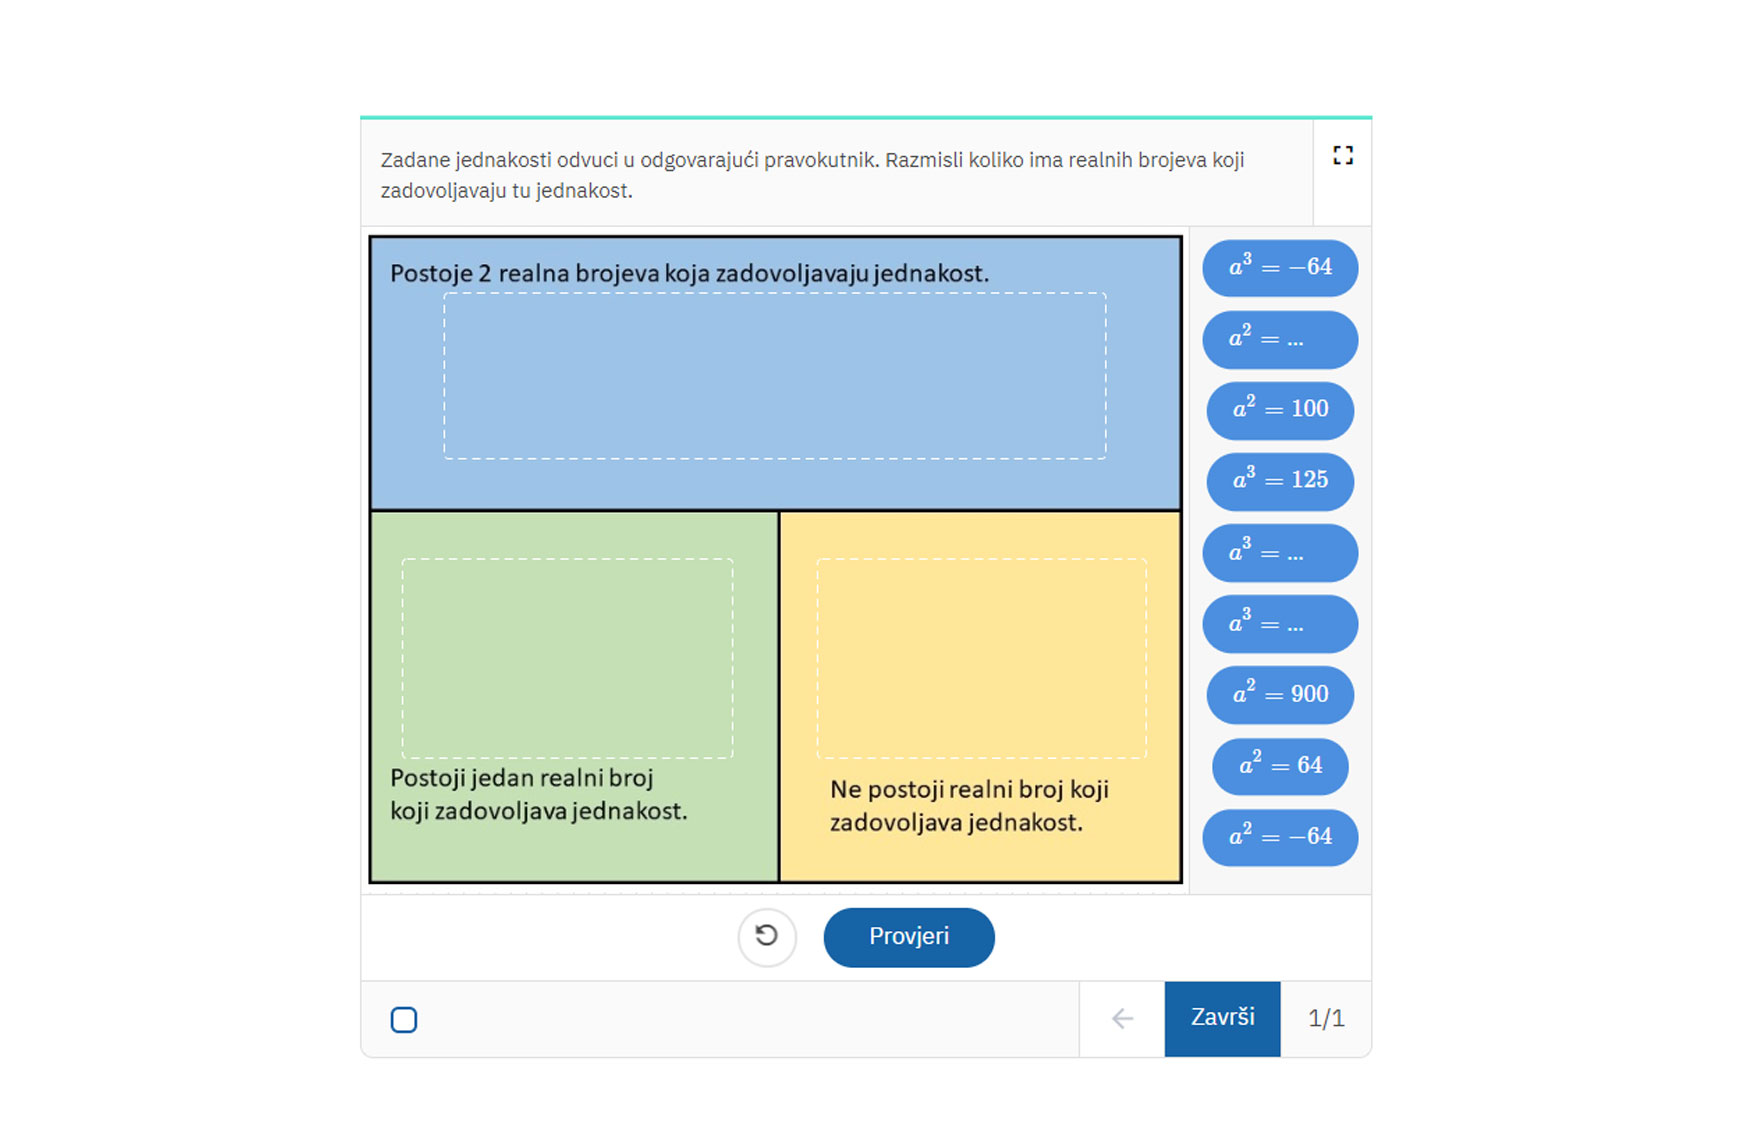Select the a³ = −64 equation chip
Image resolution: width=1747 pixels, height=1148 pixels.
1280,267
